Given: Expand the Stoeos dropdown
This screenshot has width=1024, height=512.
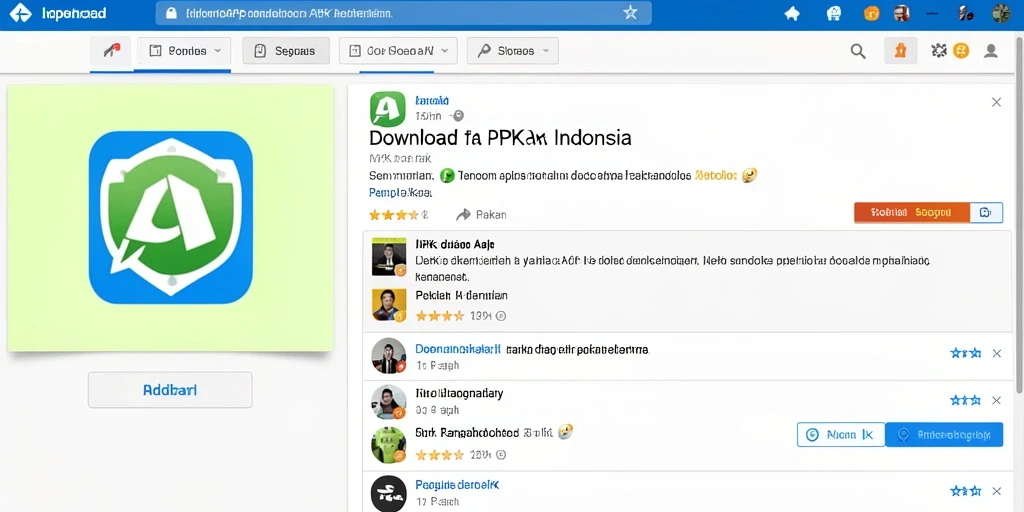Looking at the screenshot, I should click(x=513, y=51).
